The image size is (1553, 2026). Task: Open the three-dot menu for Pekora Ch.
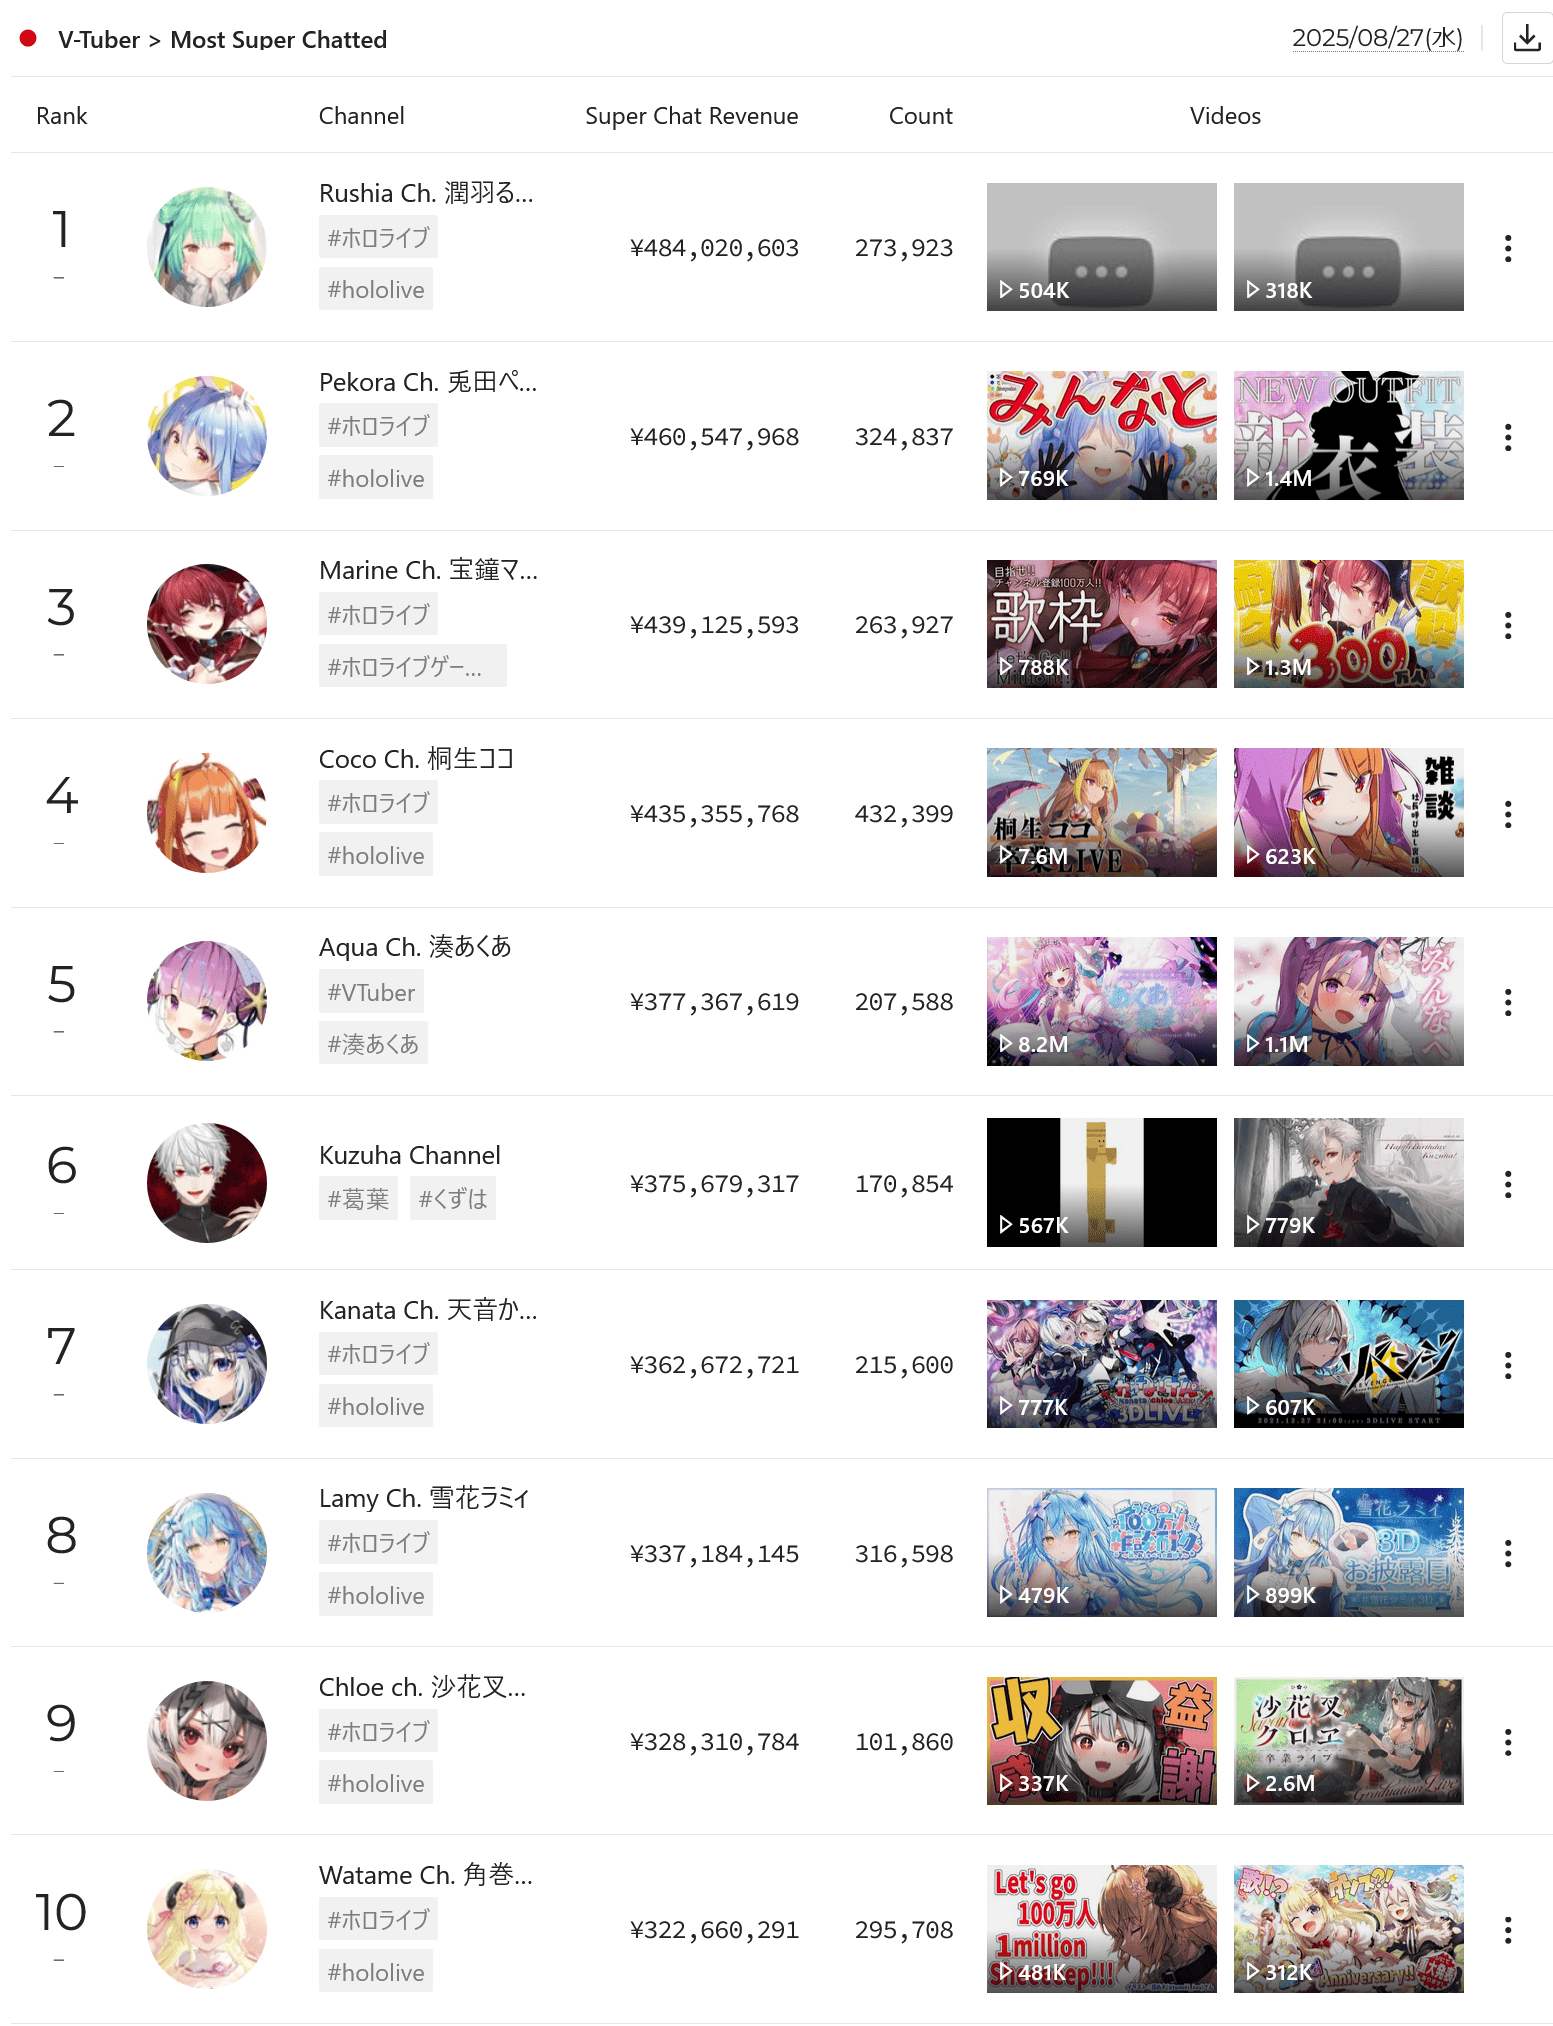coord(1507,437)
